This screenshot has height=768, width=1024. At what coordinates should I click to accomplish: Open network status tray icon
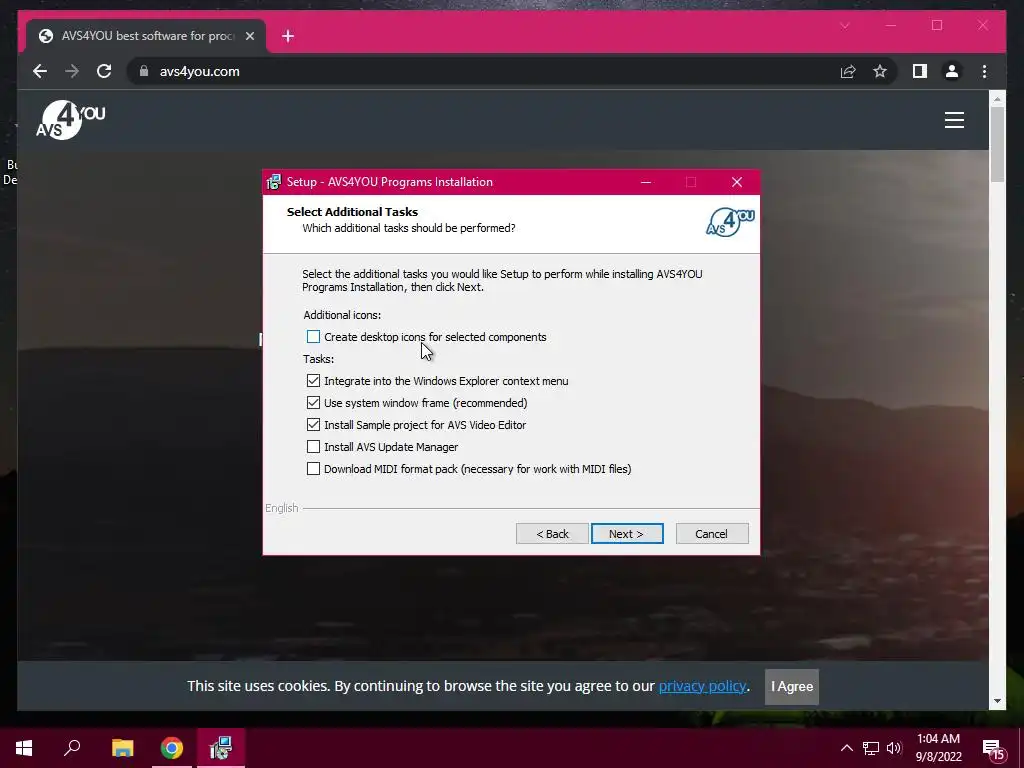click(871, 748)
